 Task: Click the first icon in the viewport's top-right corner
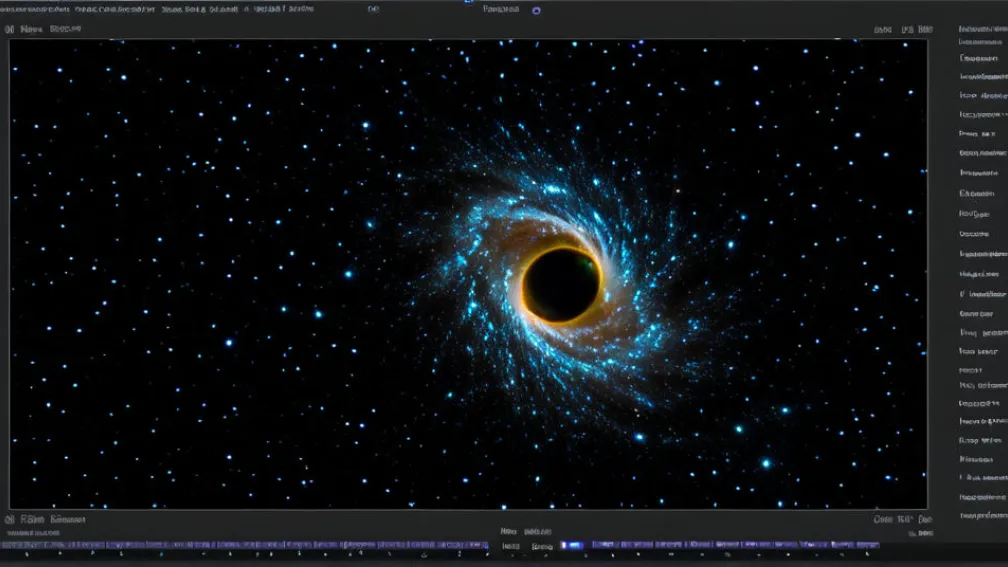coord(882,30)
